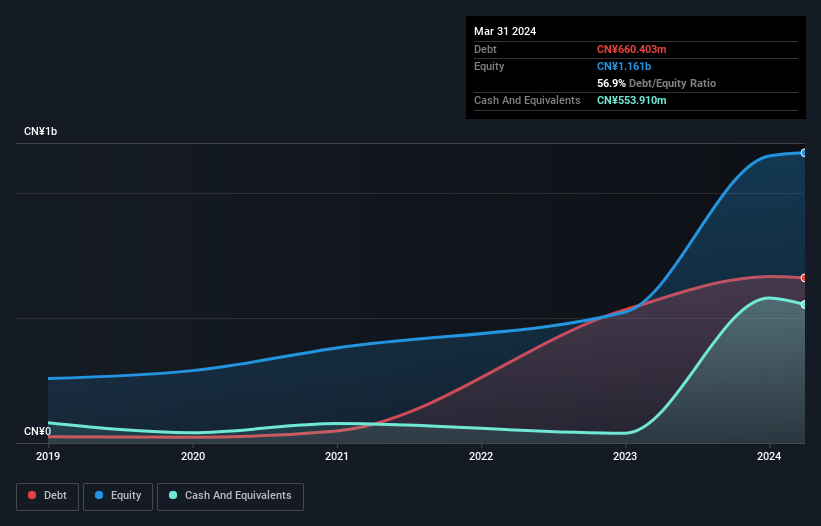Click the CN¥0 y-axis label
Screen dimensions: 821x526
click(37, 431)
